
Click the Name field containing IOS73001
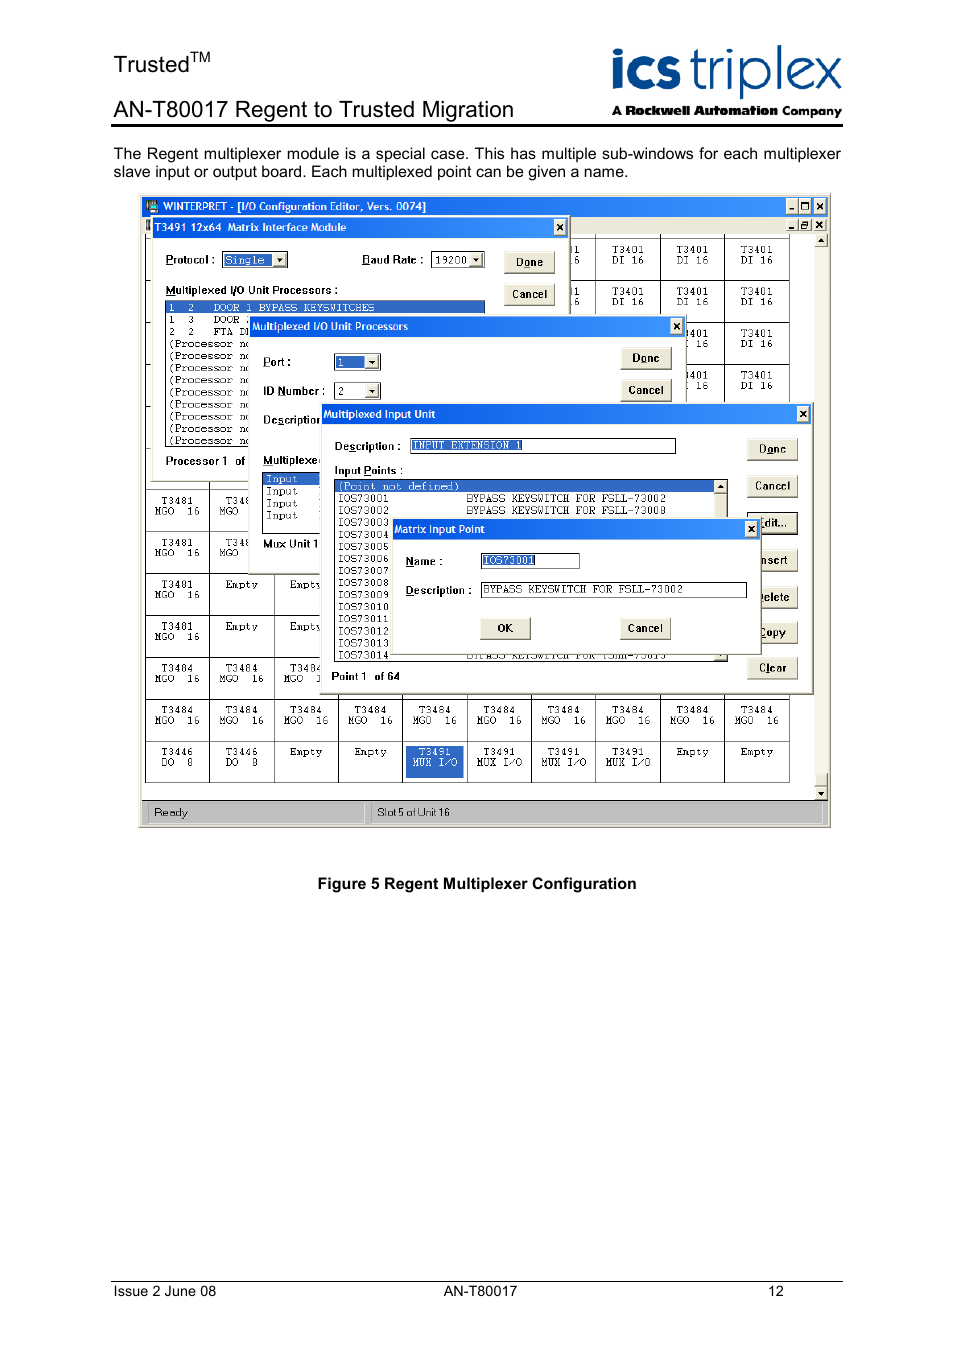530,560
